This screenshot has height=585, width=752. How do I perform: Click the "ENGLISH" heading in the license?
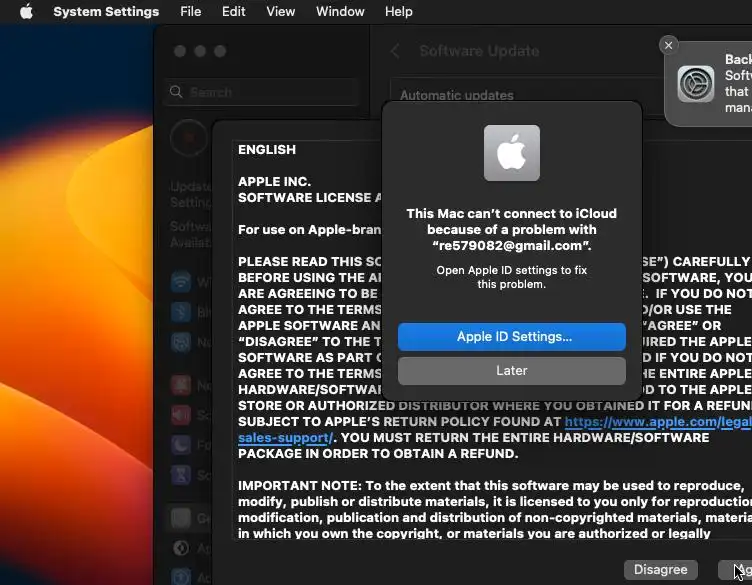pyautogui.click(x=267, y=150)
